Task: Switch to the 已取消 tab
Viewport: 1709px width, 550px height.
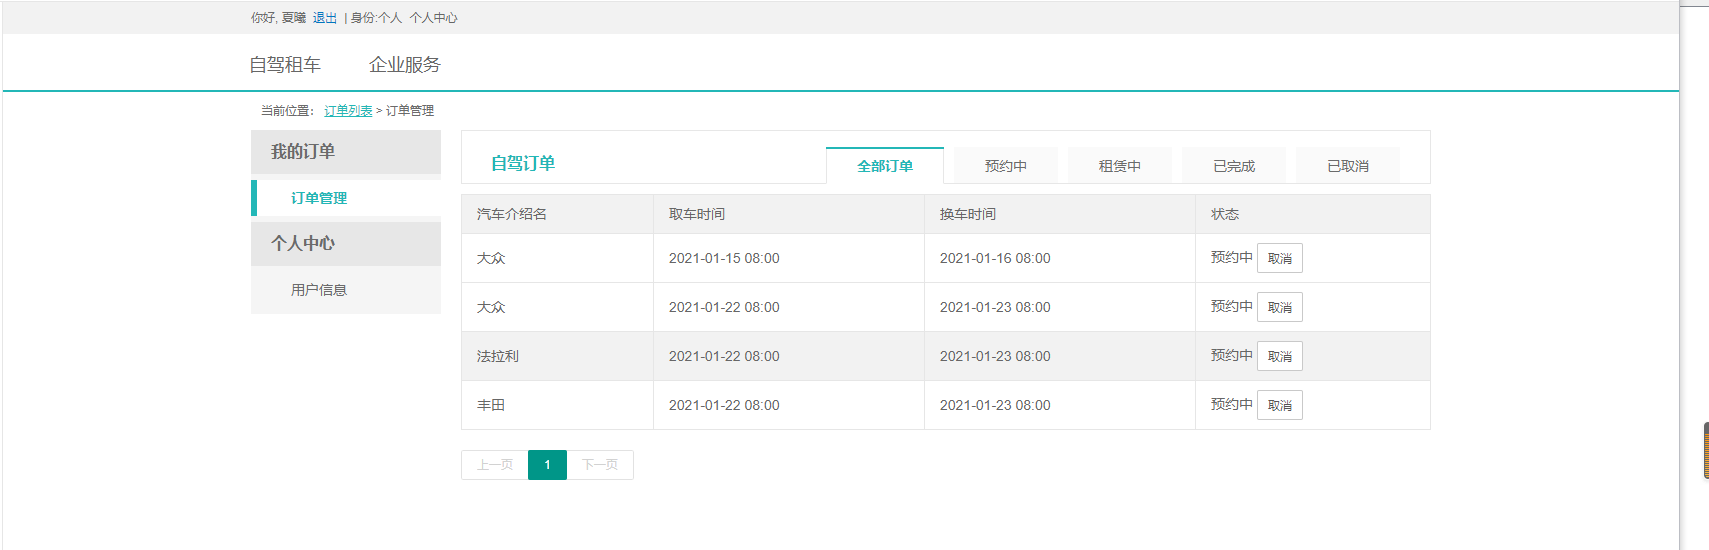Action: point(1348,166)
